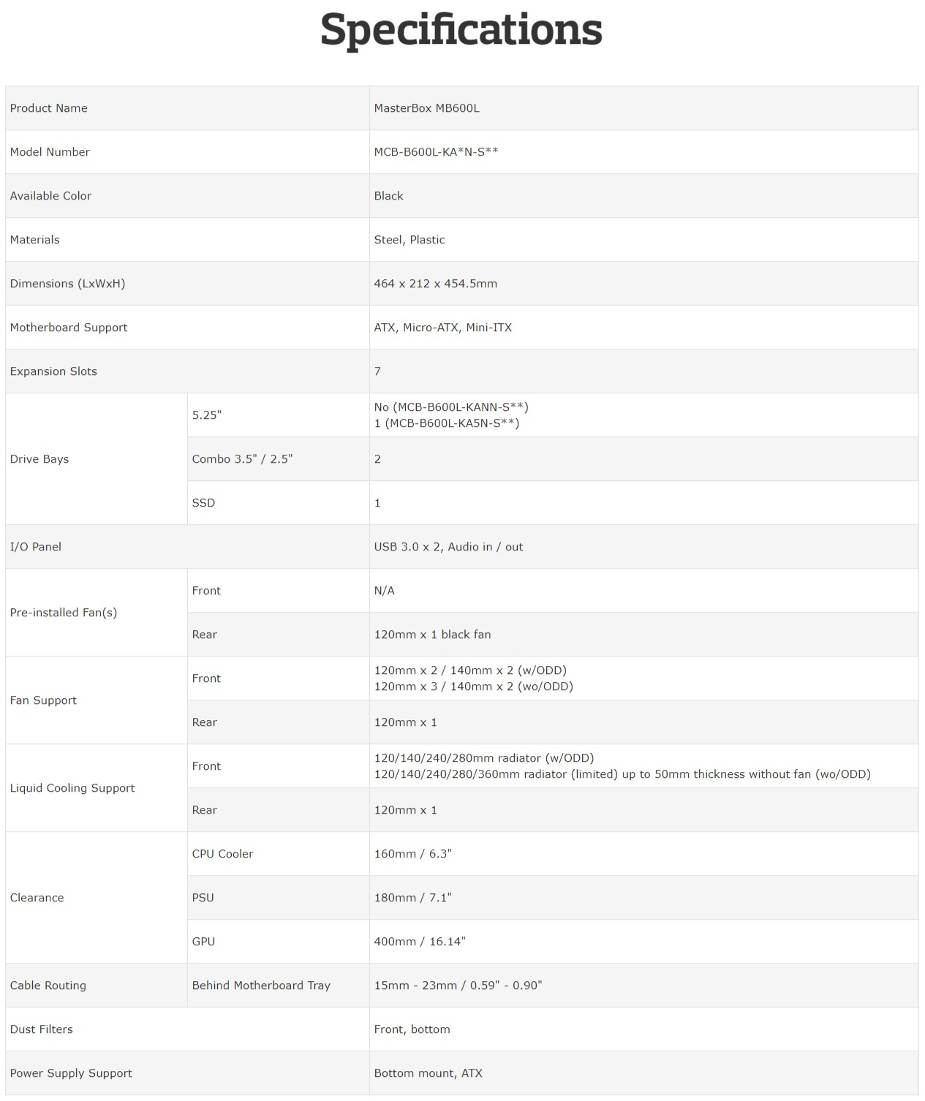925x1101 pixels.
Task: Click the Specifications heading
Action: [461, 31]
